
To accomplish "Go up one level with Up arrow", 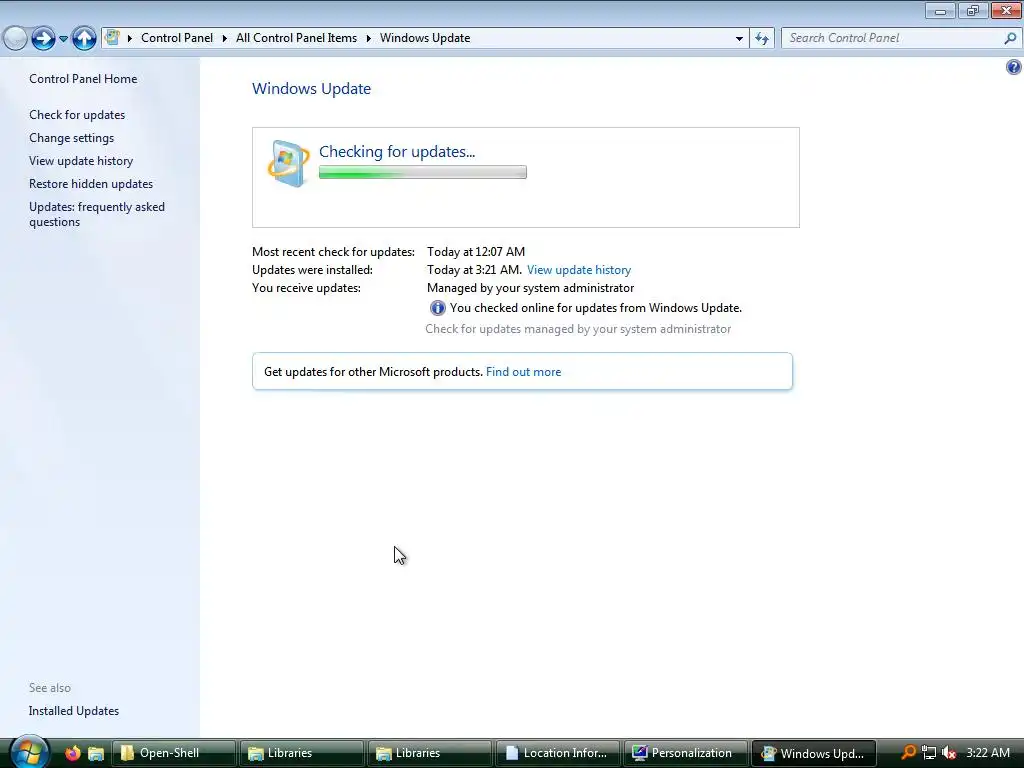I will (84, 38).
